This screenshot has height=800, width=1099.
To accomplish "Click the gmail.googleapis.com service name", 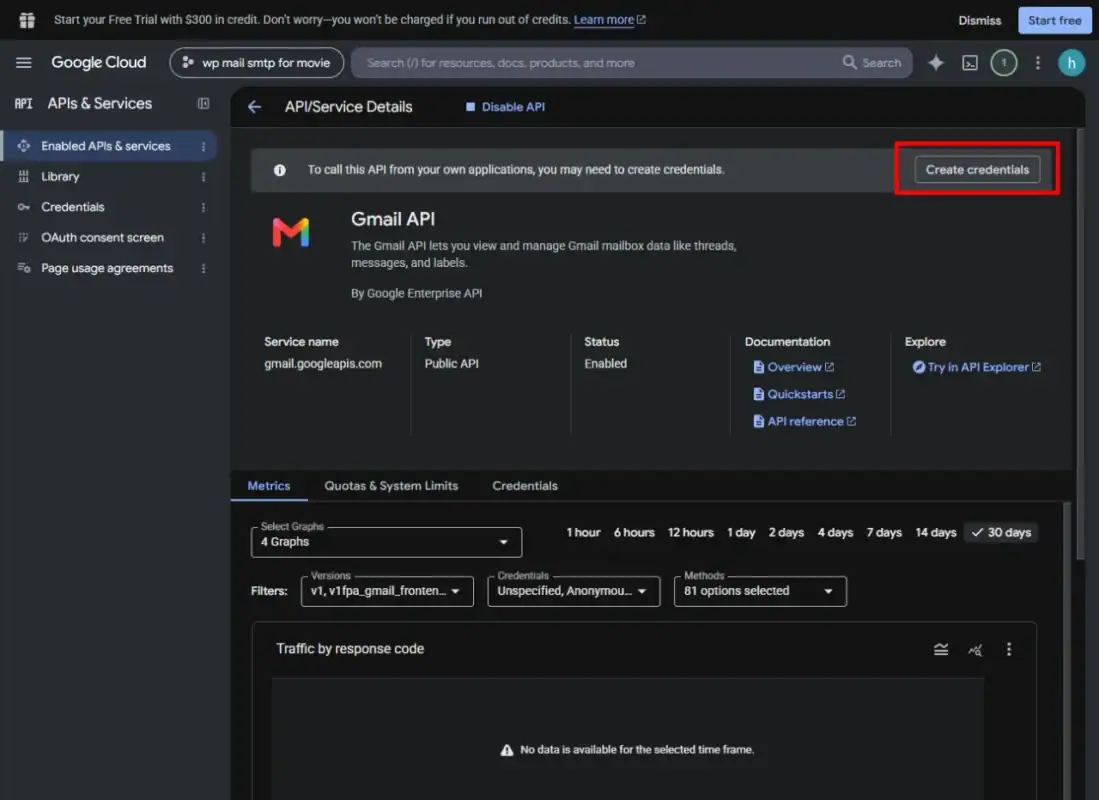I will 323,363.
